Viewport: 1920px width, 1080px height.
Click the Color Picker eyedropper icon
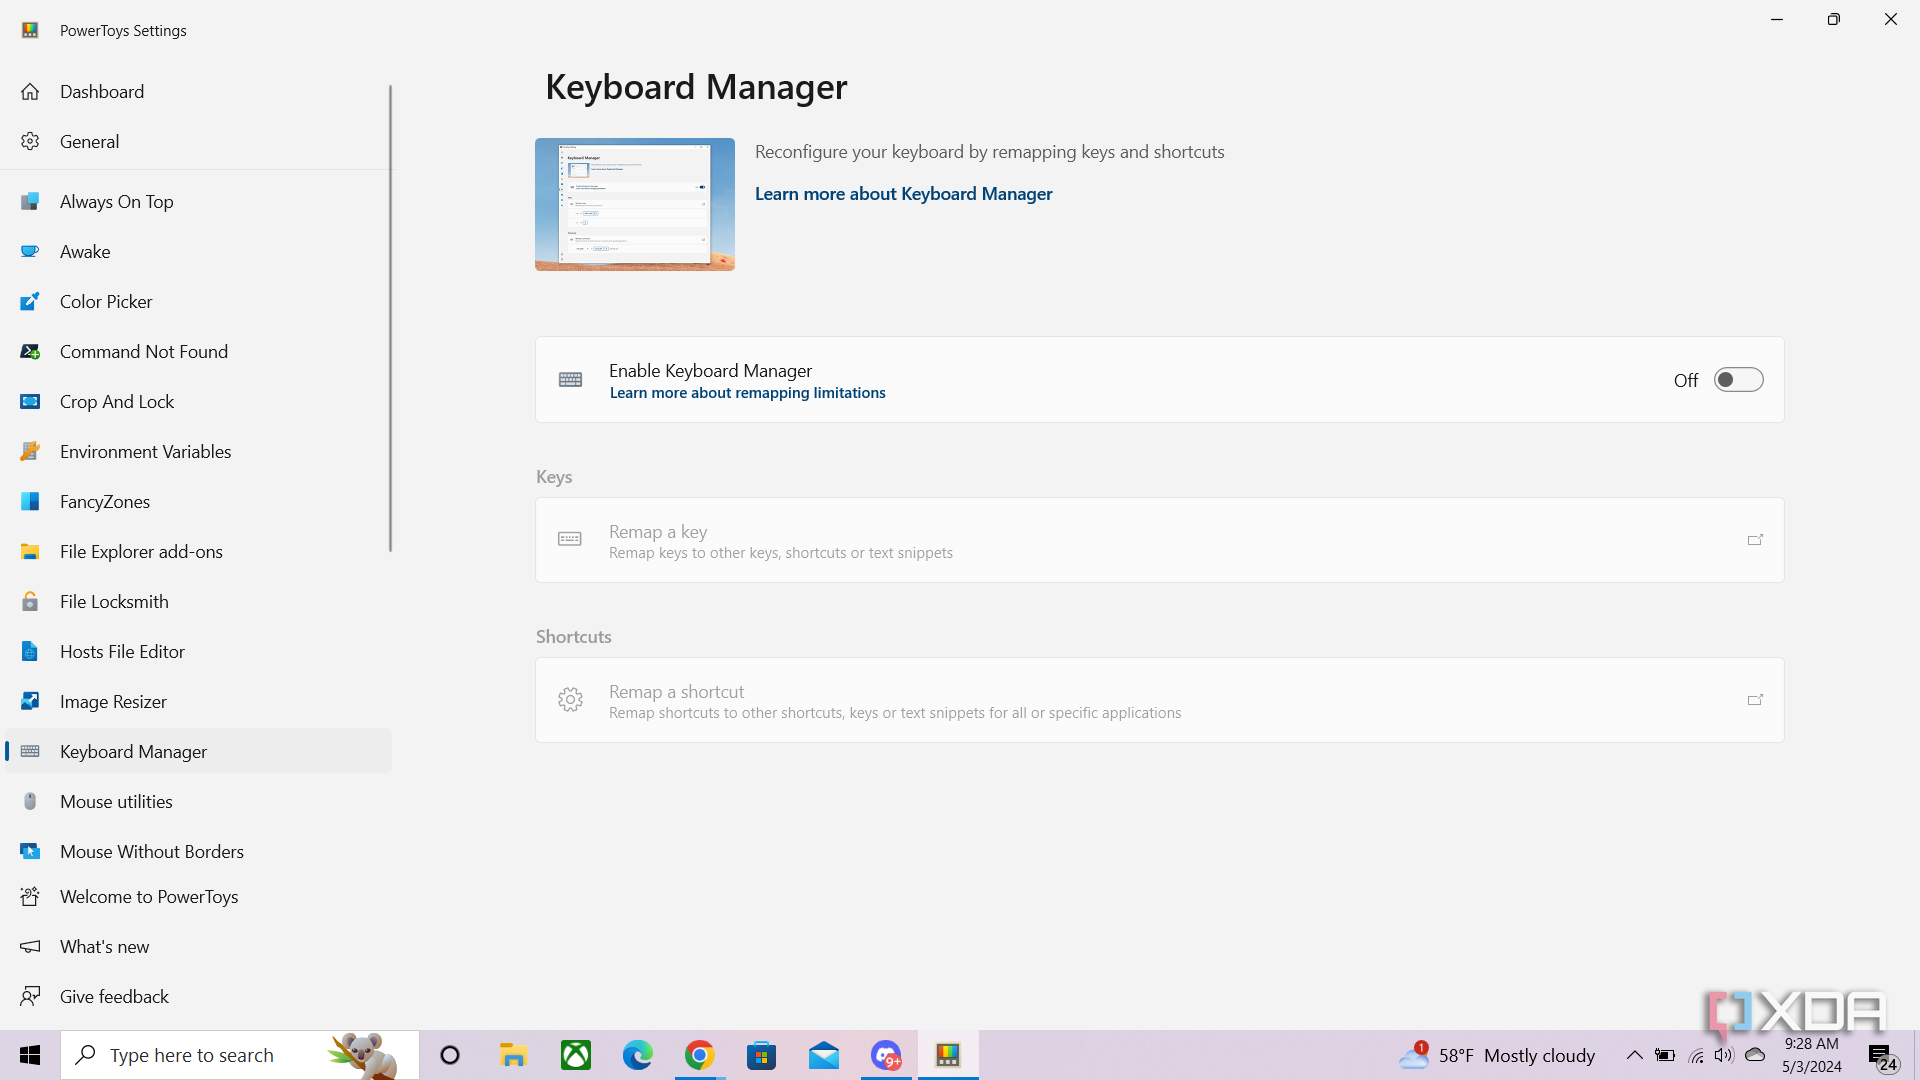[30, 301]
